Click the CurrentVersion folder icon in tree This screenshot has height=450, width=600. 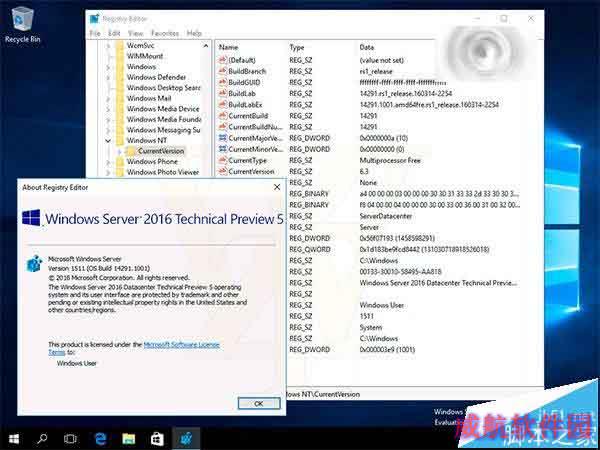(x=131, y=151)
